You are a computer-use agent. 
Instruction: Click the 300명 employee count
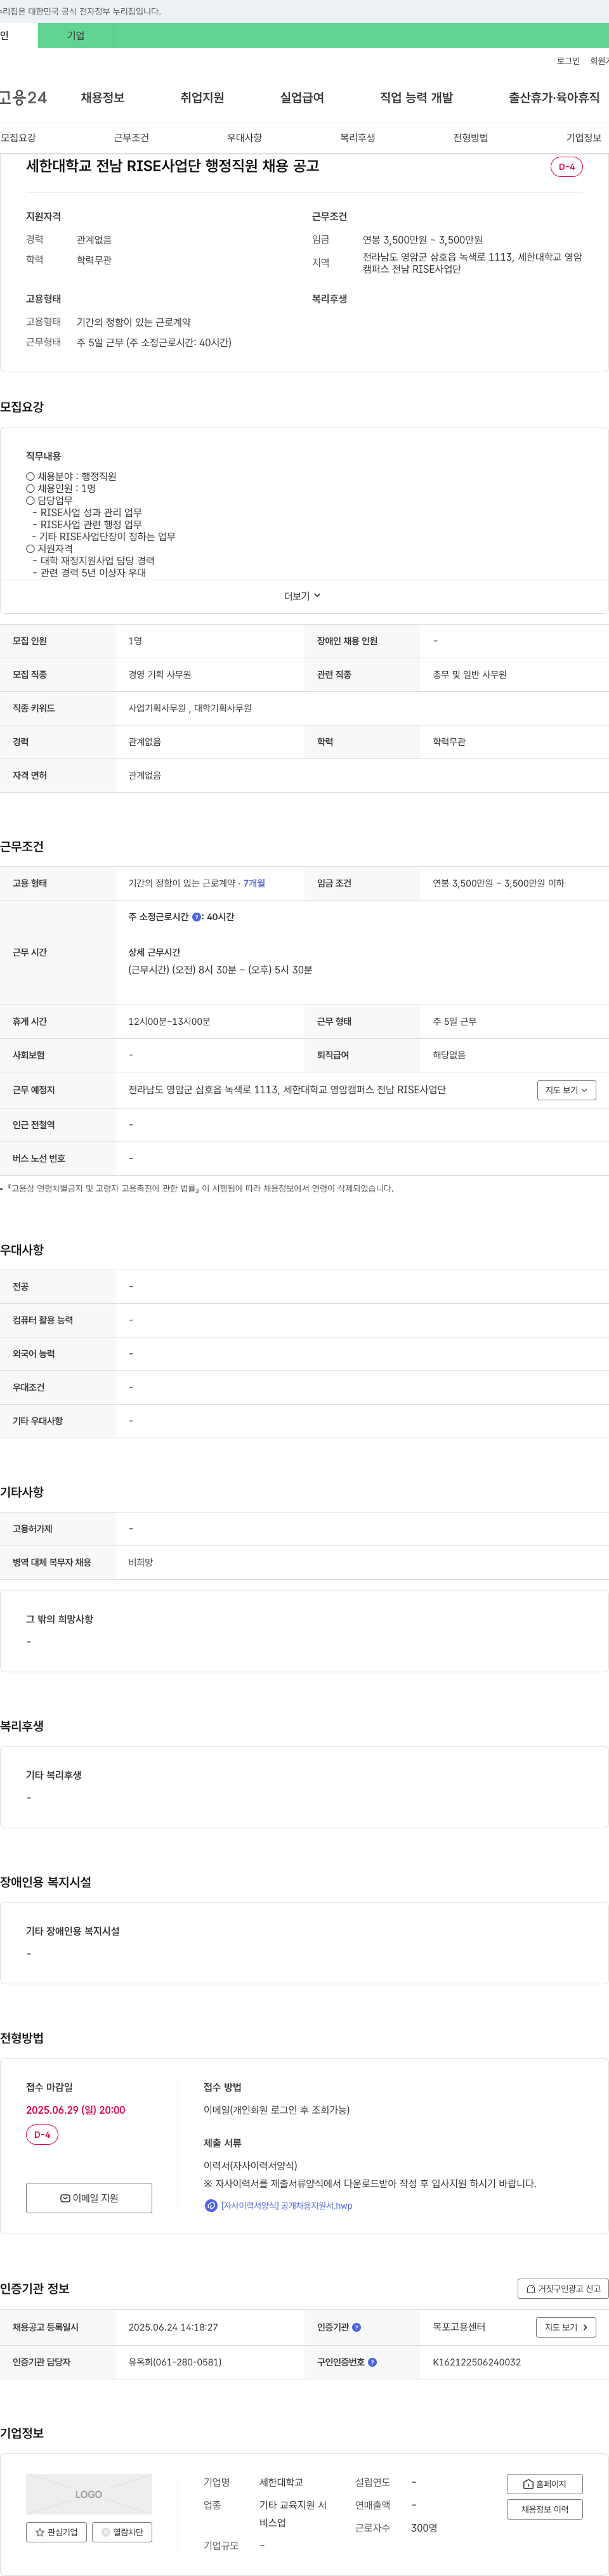tap(424, 2528)
